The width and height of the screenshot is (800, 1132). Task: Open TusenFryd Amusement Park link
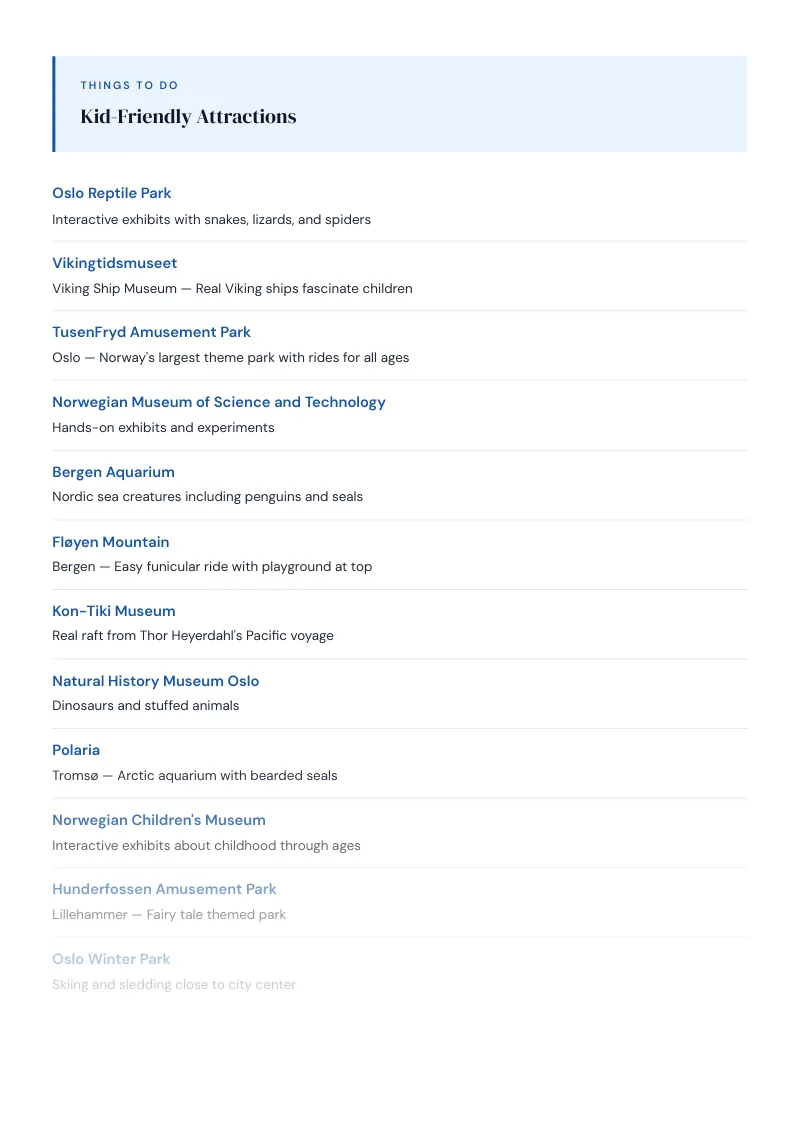(151, 332)
